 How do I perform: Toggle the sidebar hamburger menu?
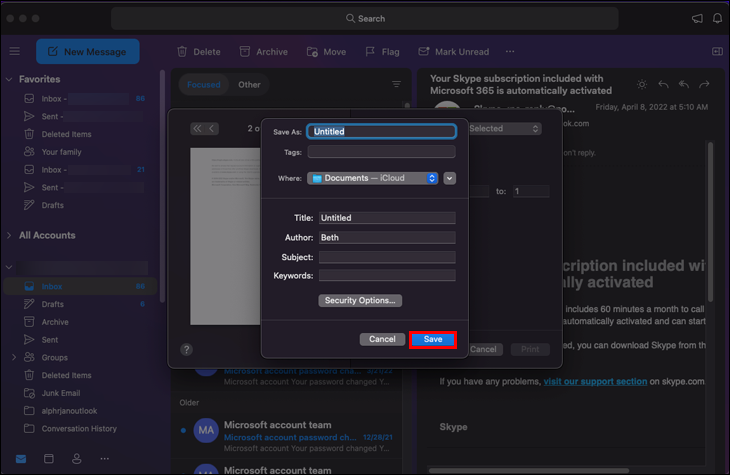(14, 51)
